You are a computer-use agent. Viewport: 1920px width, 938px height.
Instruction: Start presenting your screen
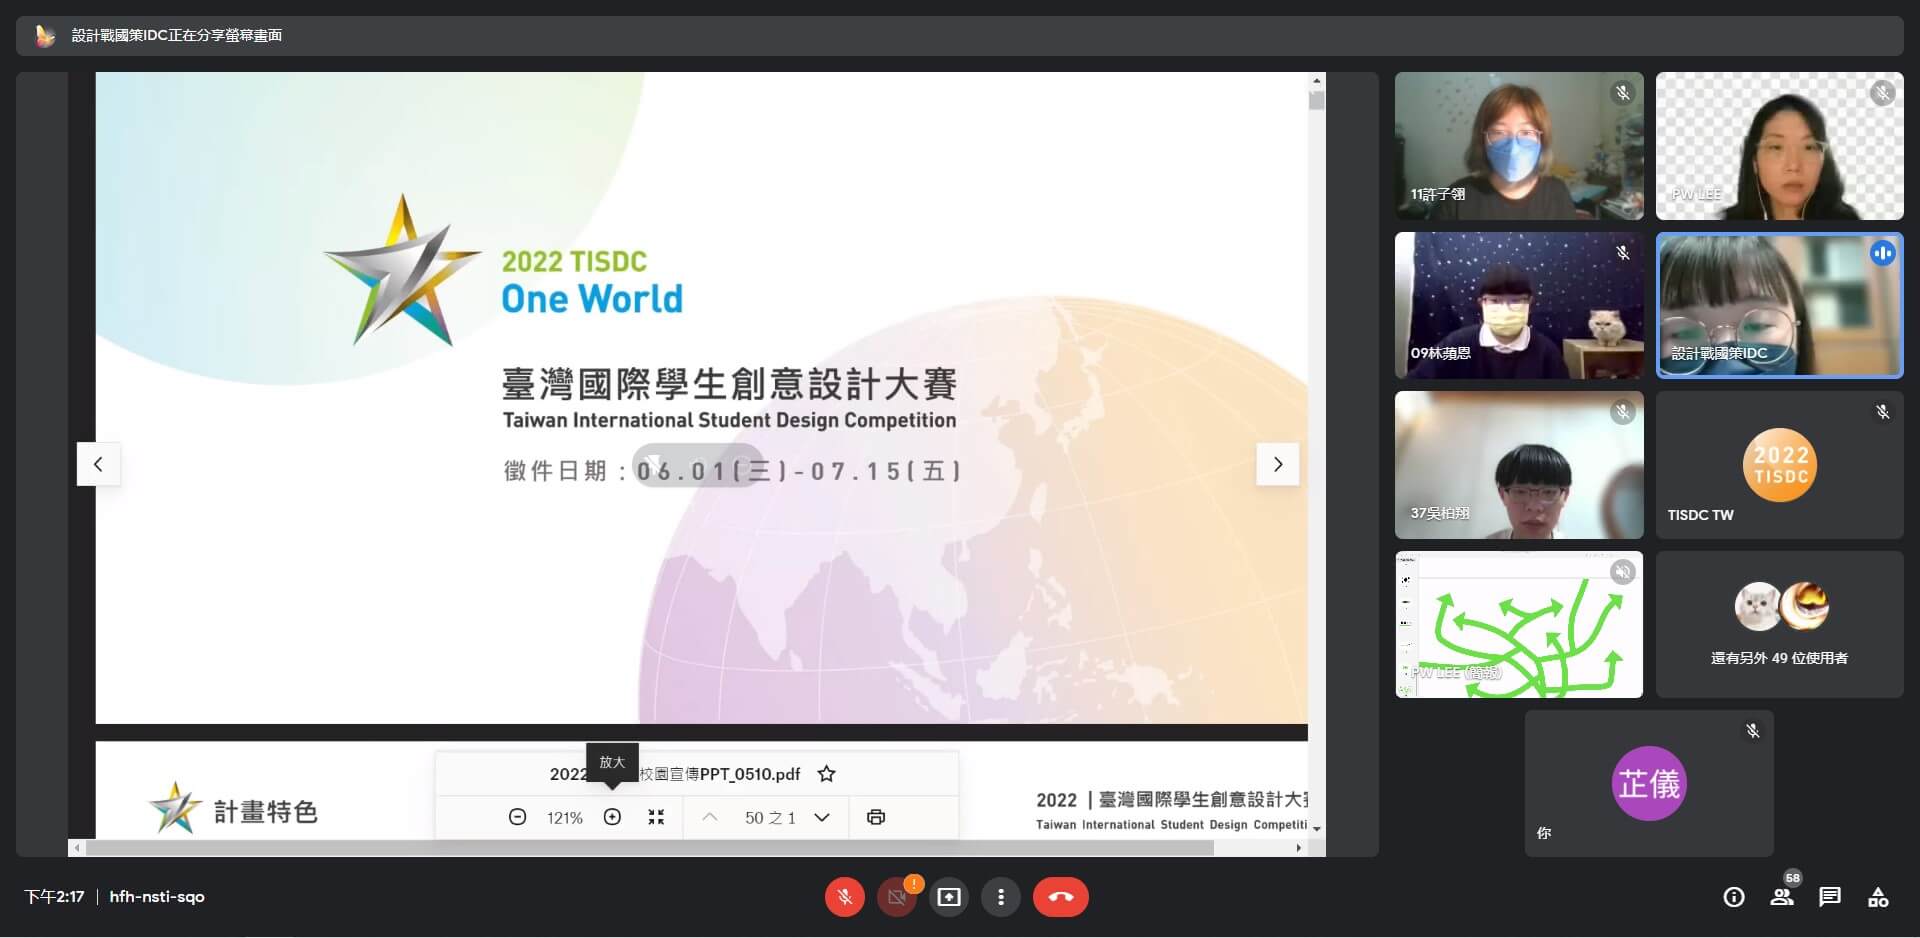[949, 897]
